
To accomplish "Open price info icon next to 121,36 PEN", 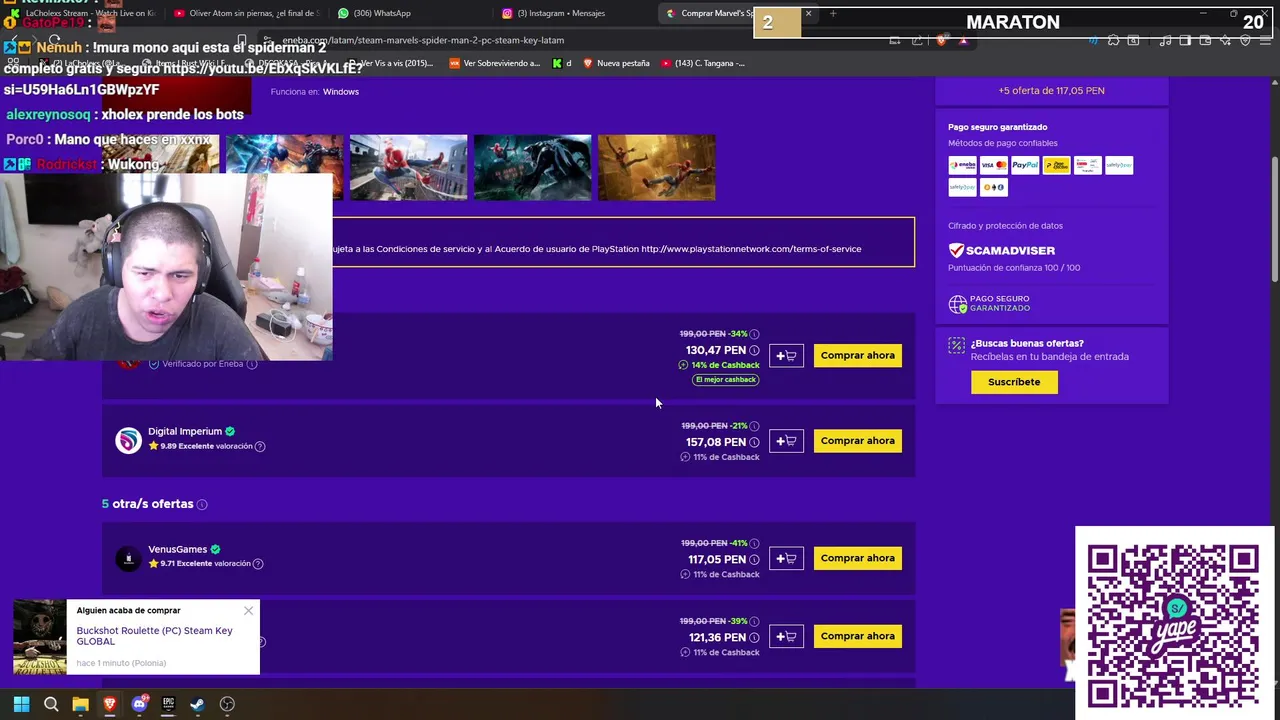I will pos(754,638).
